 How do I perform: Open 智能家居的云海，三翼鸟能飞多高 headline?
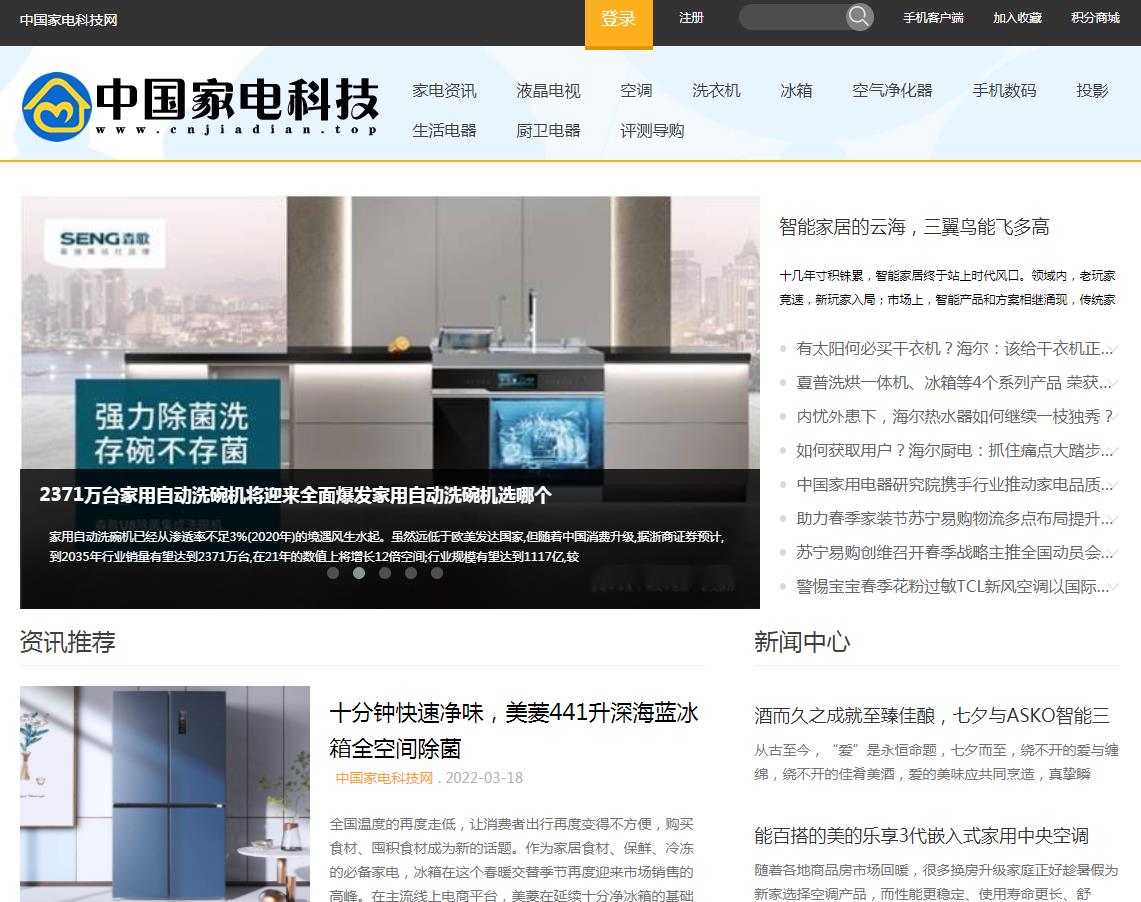tap(914, 227)
